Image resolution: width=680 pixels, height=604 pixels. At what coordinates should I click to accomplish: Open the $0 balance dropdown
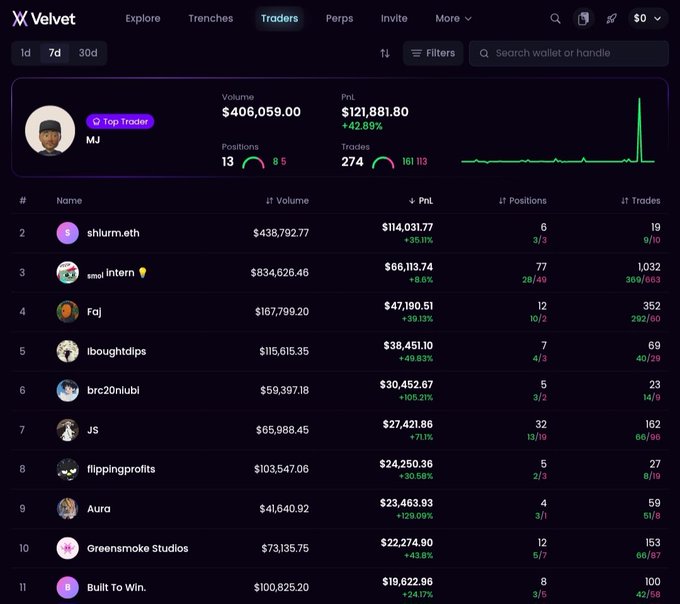pyautogui.click(x=647, y=19)
